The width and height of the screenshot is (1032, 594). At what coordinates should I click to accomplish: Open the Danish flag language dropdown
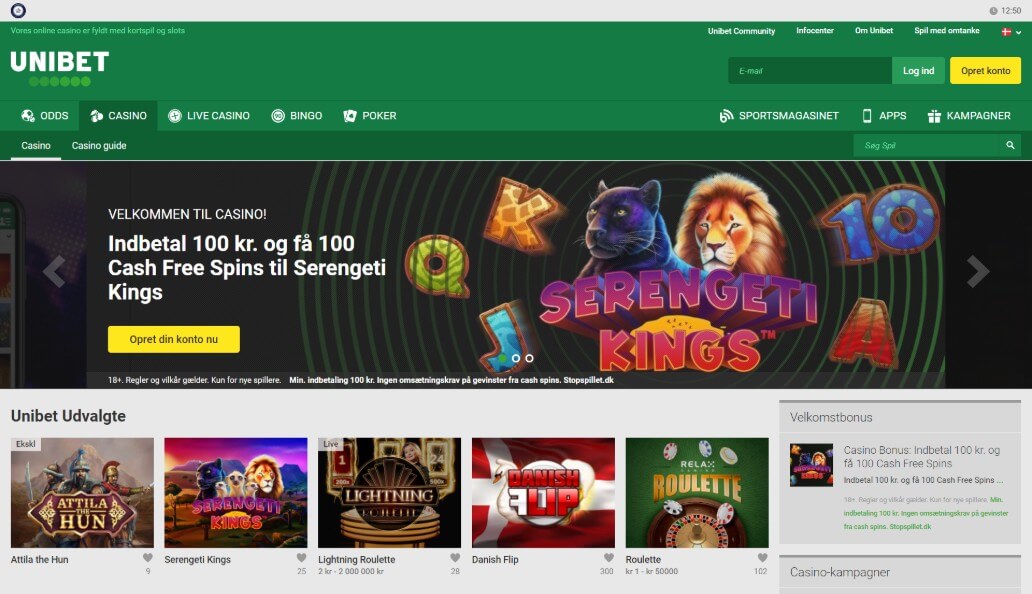(1011, 32)
